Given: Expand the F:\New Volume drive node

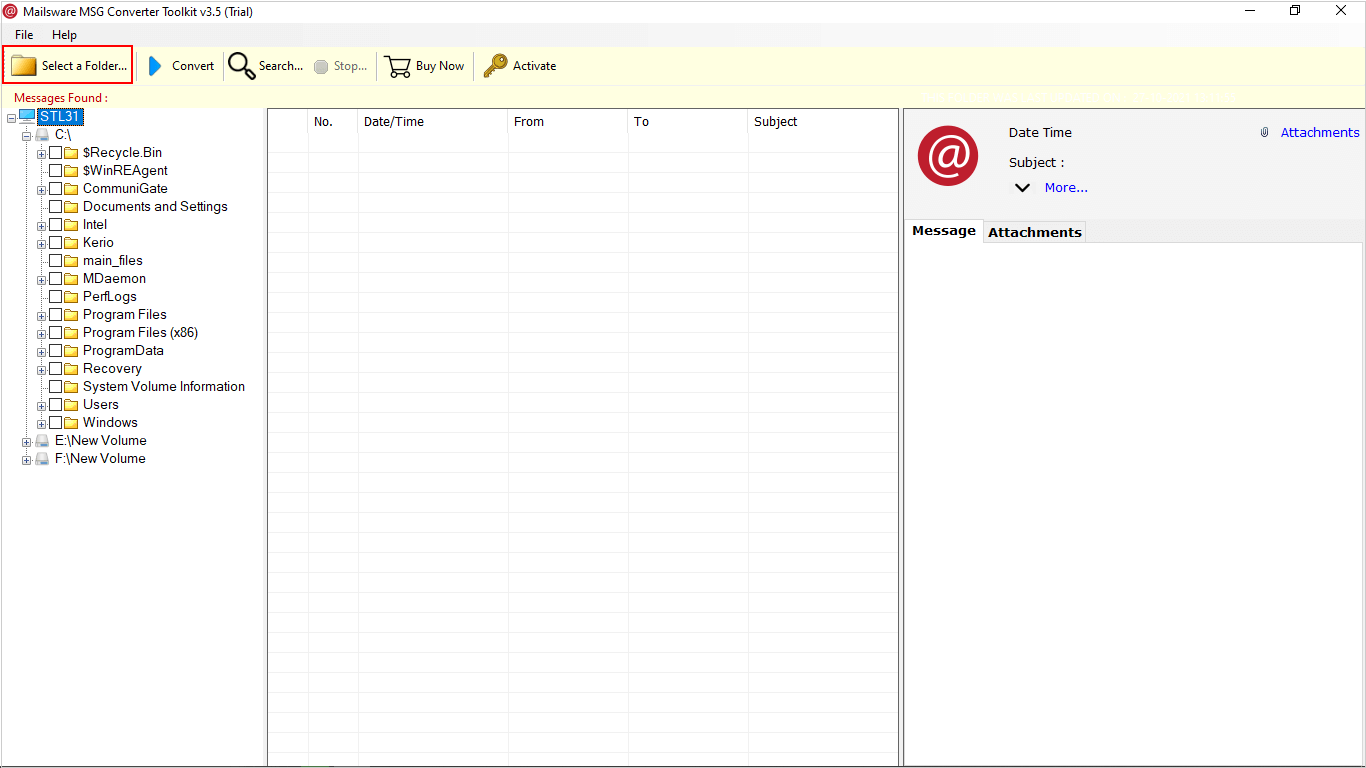Looking at the screenshot, I should (27, 460).
